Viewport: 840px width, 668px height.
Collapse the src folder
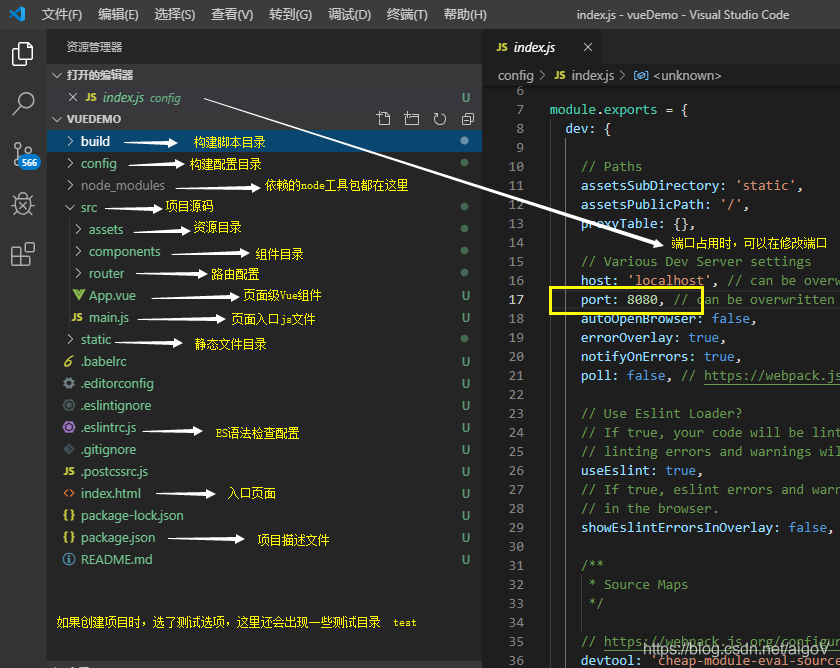pyautogui.click(x=70, y=207)
